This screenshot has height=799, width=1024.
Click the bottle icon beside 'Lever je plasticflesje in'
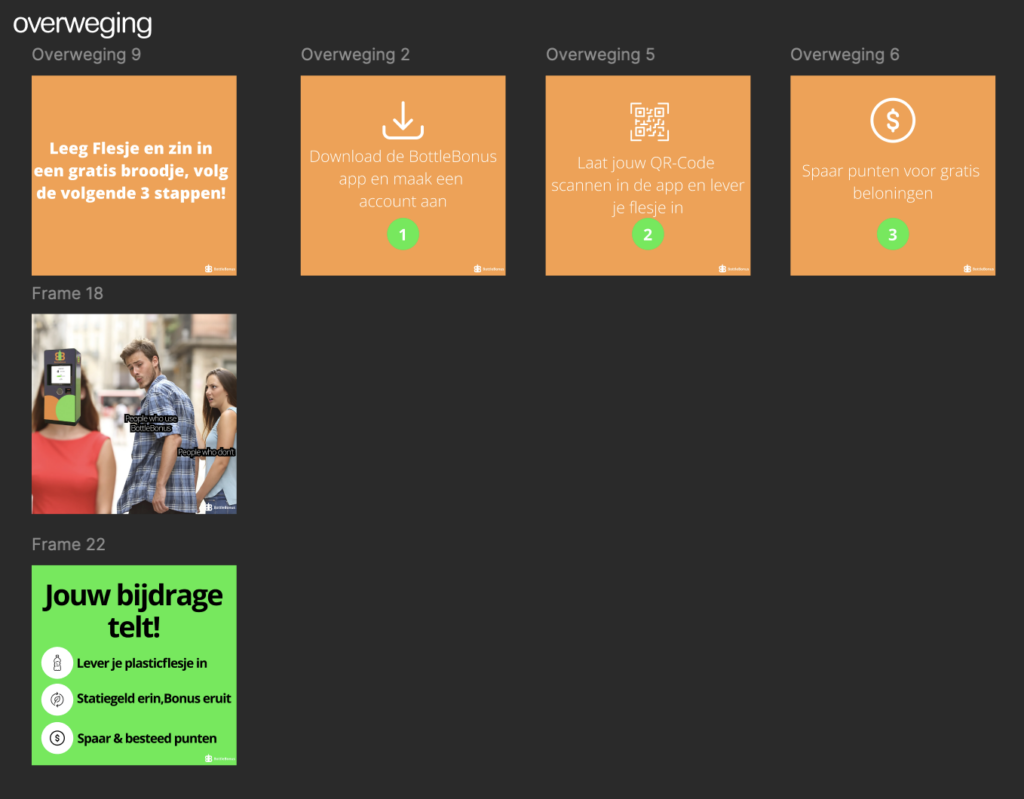(x=57, y=663)
